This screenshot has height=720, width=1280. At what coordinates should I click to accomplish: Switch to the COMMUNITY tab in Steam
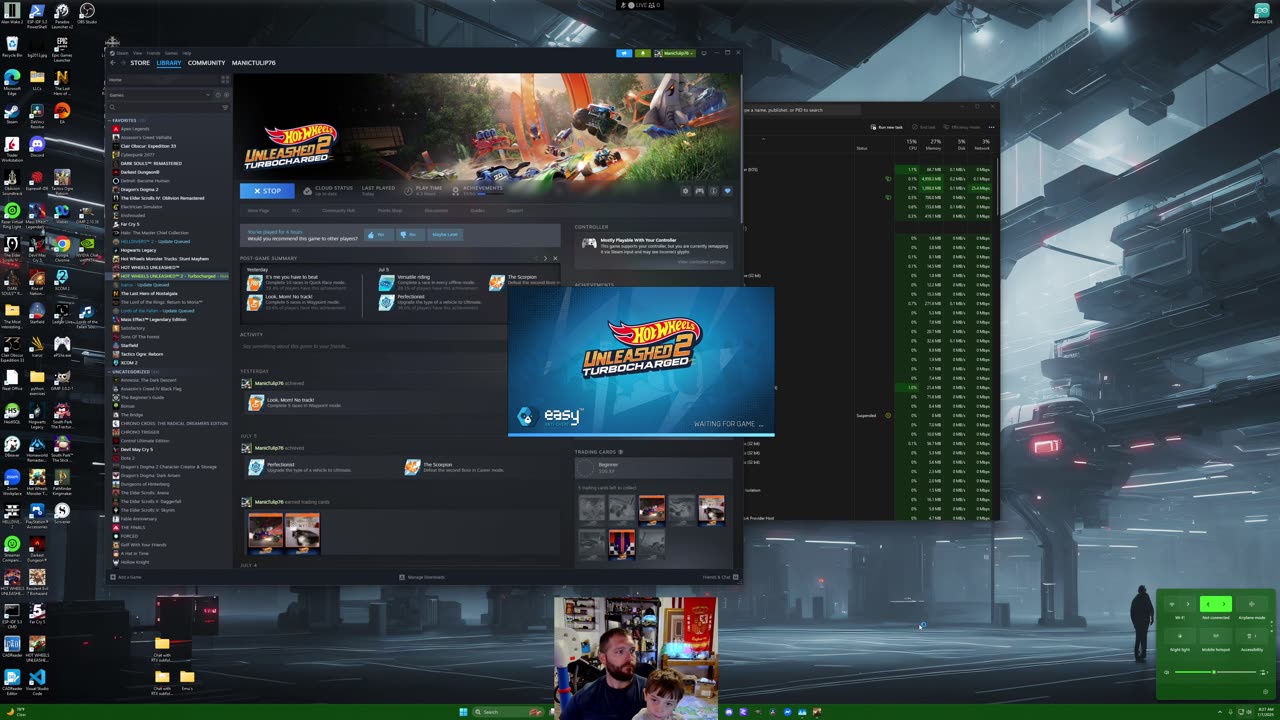[x=206, y=63]
